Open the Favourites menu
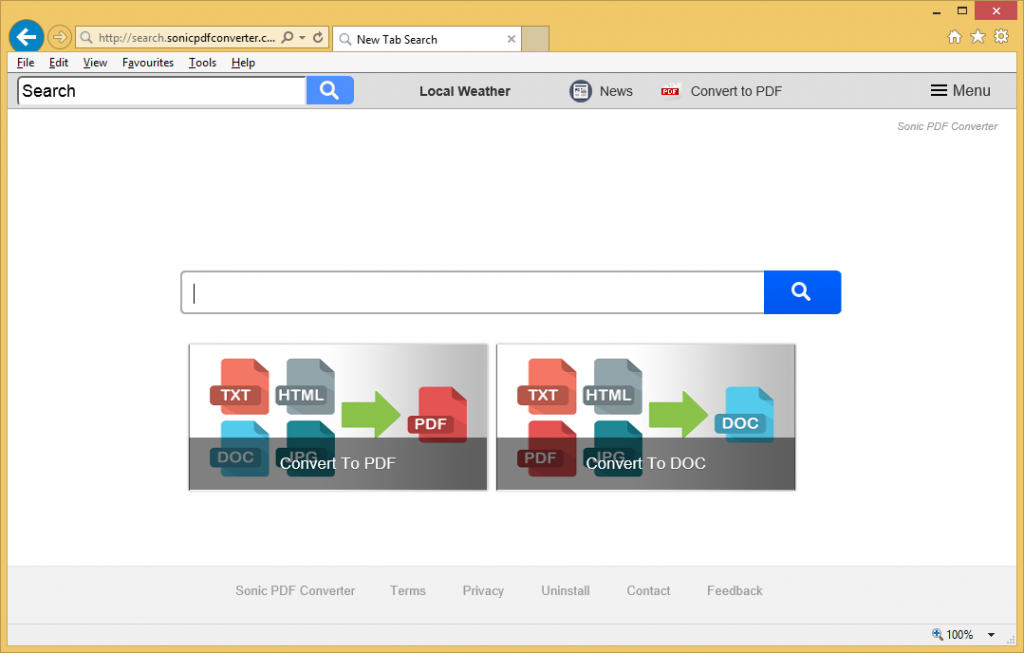 (x=148, y=63)
